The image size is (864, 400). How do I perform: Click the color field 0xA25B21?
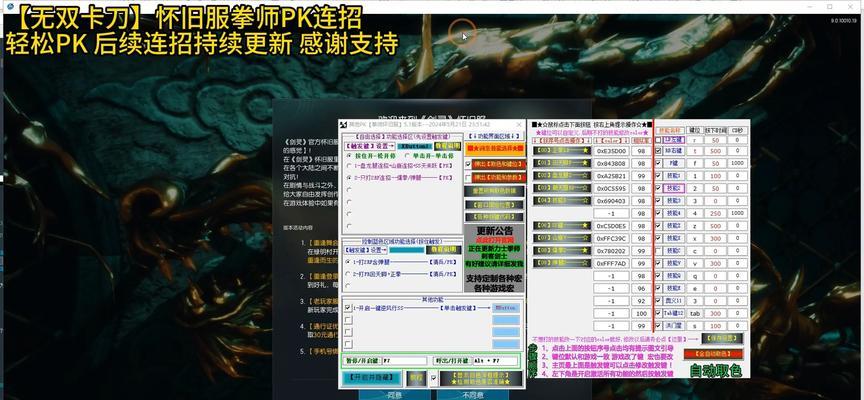click(611, 176)
